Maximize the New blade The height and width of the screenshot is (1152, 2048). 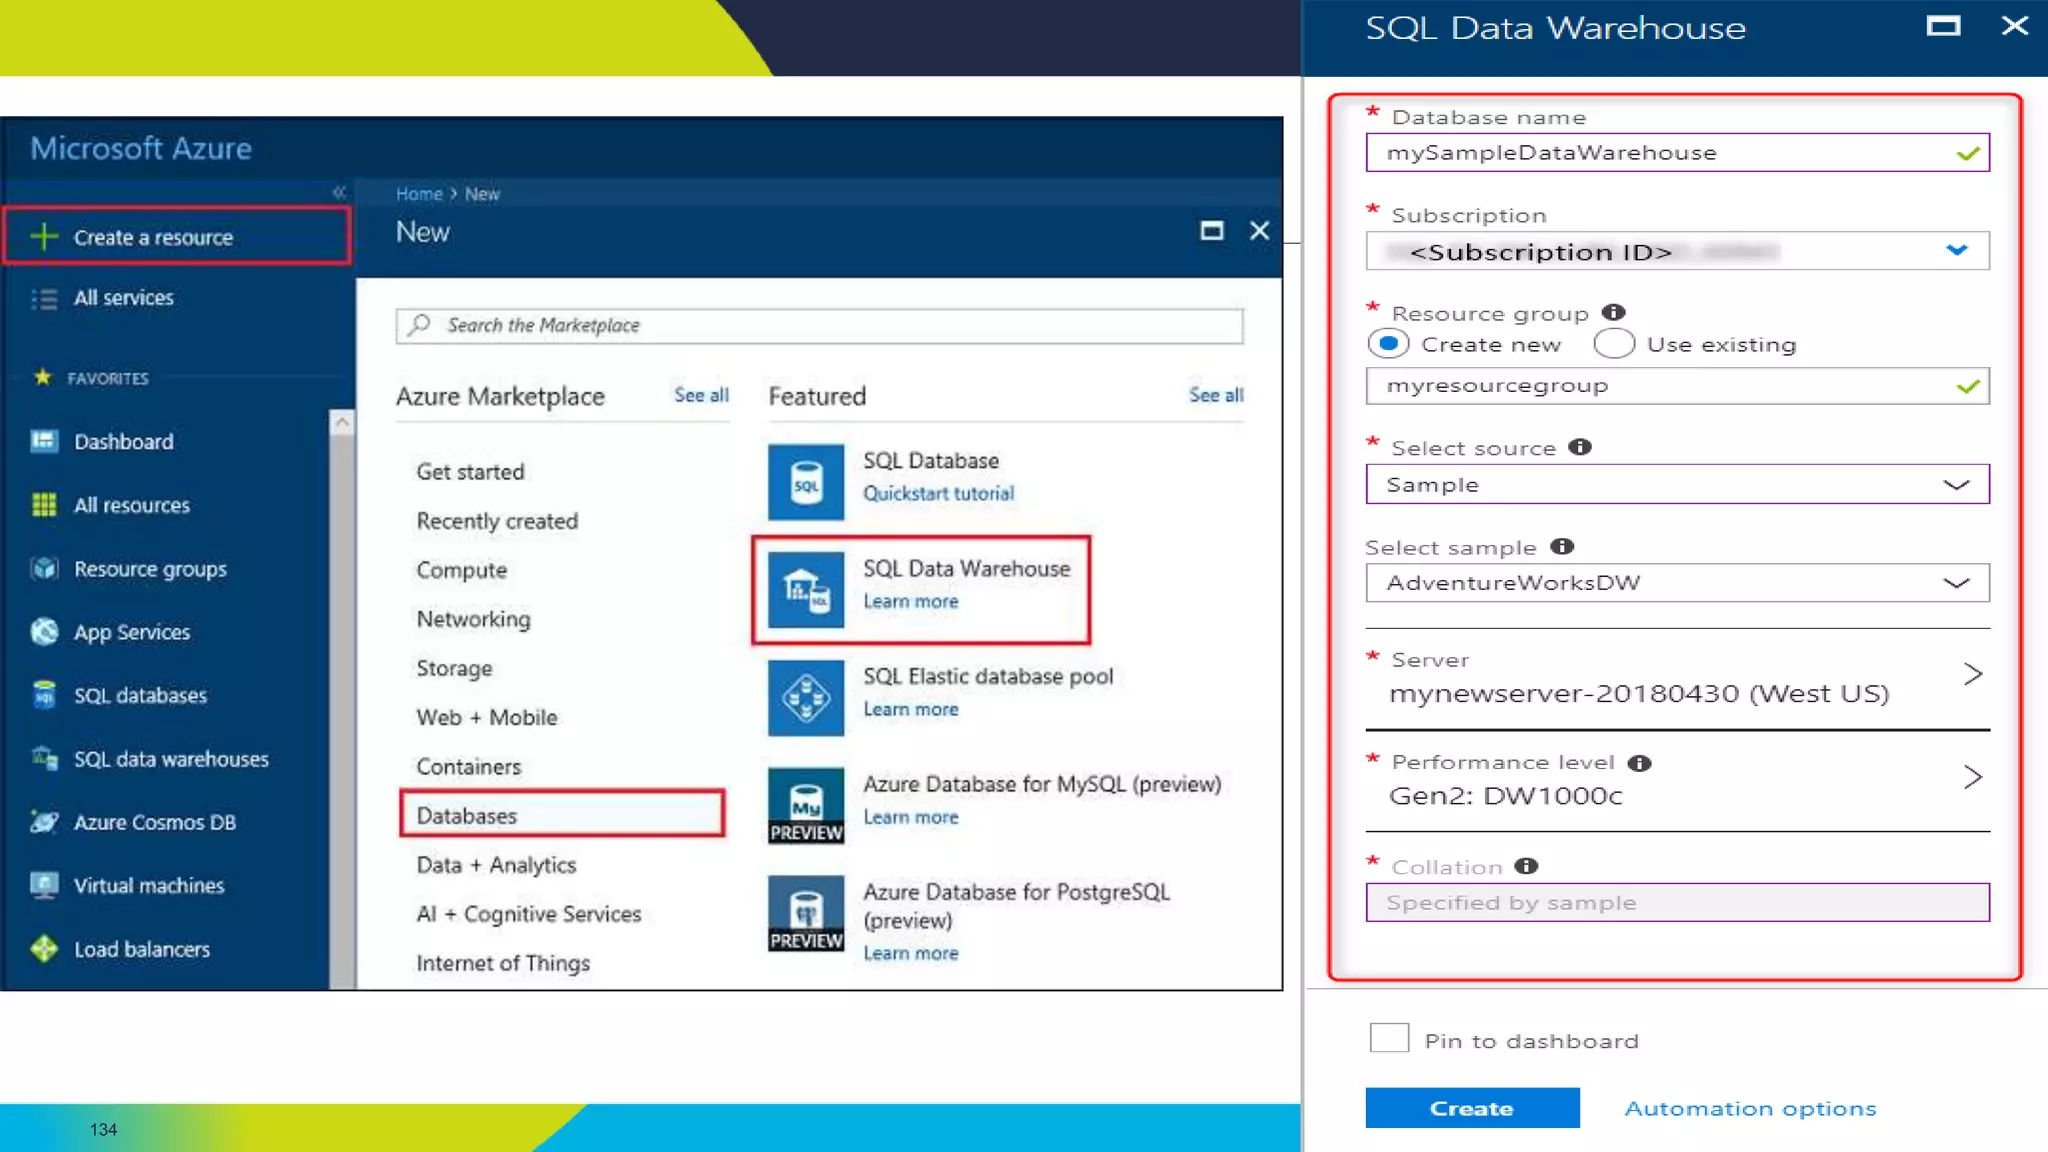(x=1211, y=231)
